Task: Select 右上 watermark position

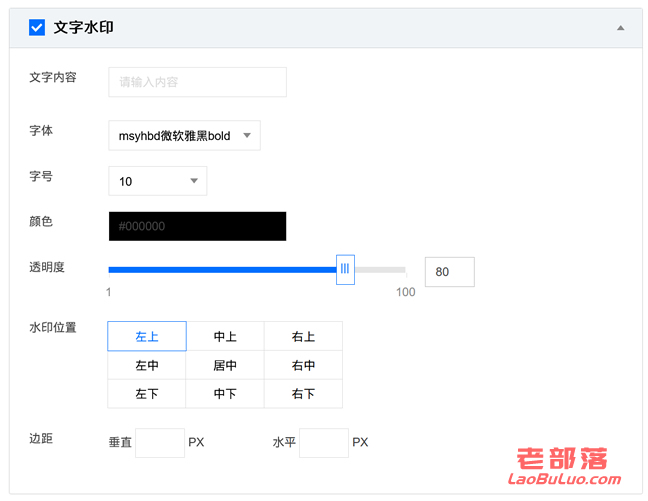Action: [303, 336]
